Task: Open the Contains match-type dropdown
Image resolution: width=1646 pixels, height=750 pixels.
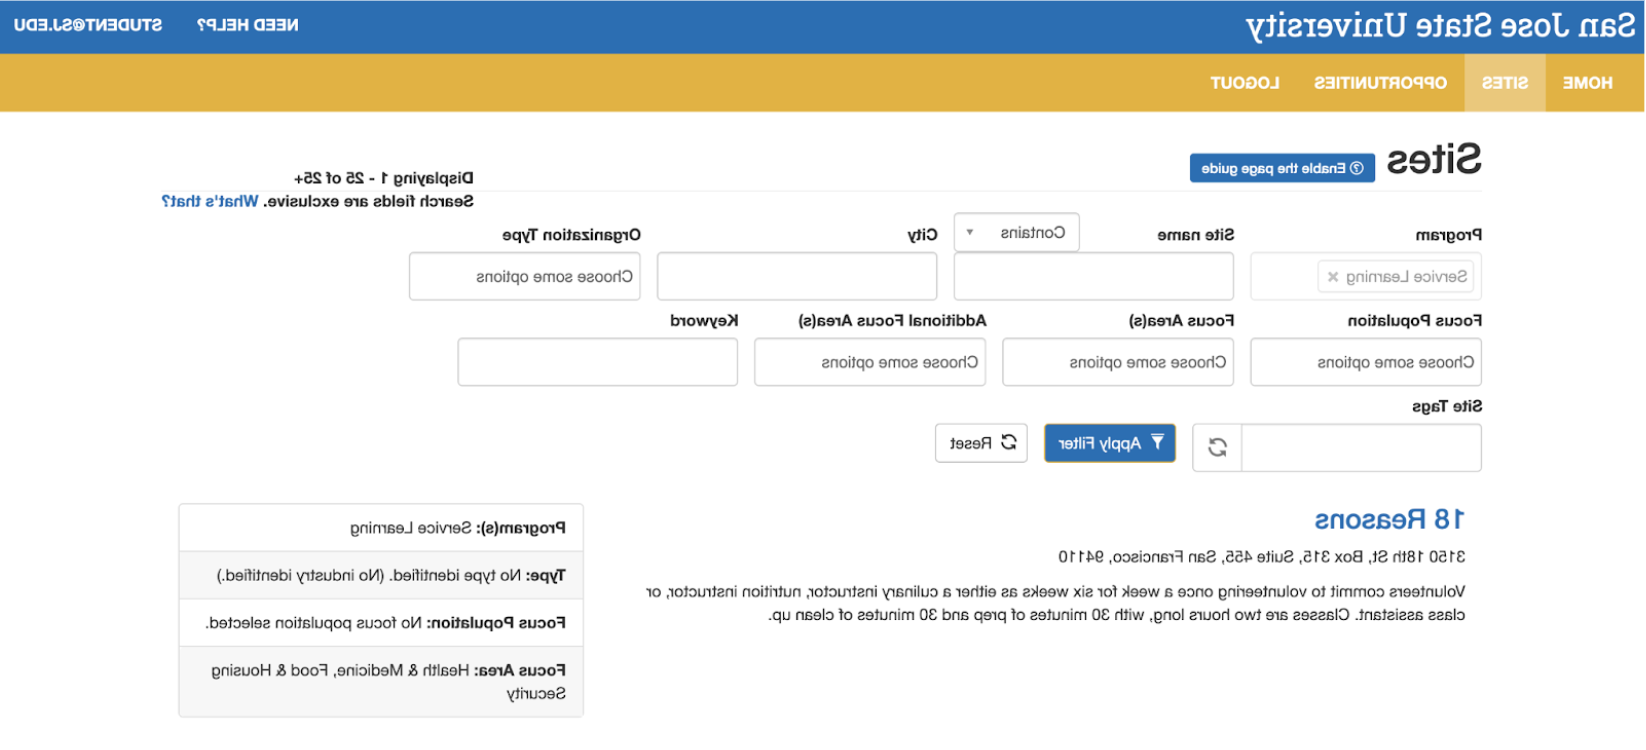Action: click(1016, 232)
